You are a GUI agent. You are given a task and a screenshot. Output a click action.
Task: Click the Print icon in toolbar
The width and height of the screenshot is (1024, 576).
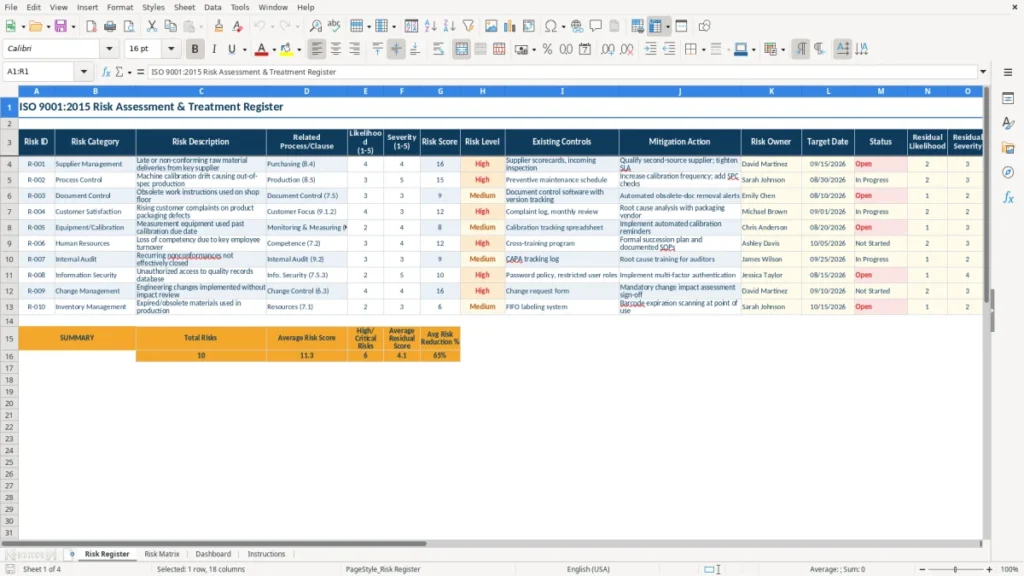[110, 26]
